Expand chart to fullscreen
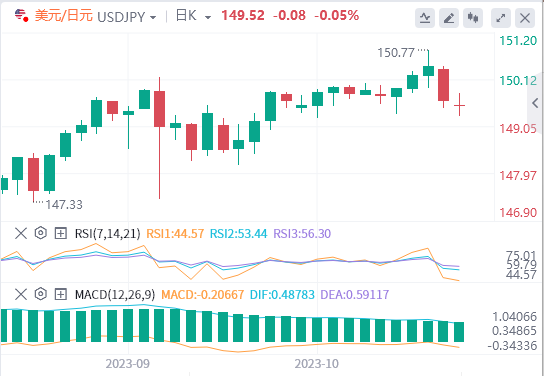Screen dimensions: 544x376 tap(501, 18)
